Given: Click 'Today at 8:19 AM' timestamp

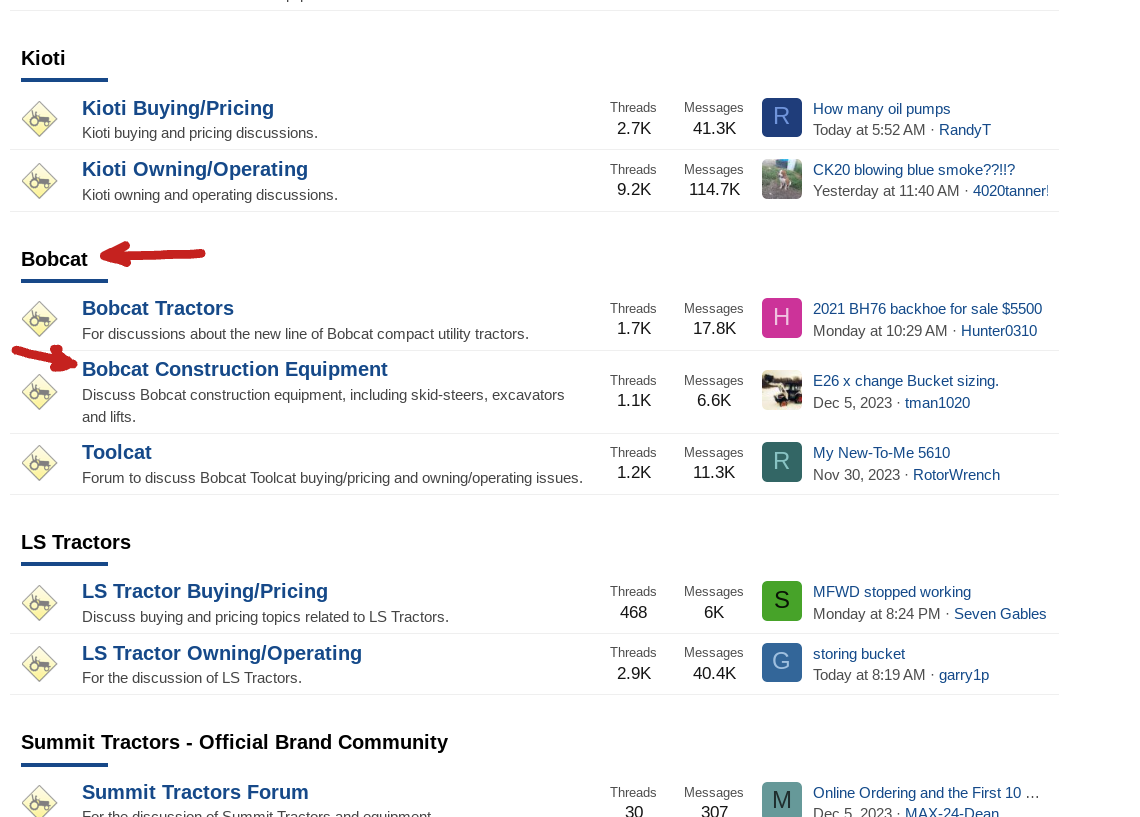Looking at the screenshot, I should click(x=869, y=675).
